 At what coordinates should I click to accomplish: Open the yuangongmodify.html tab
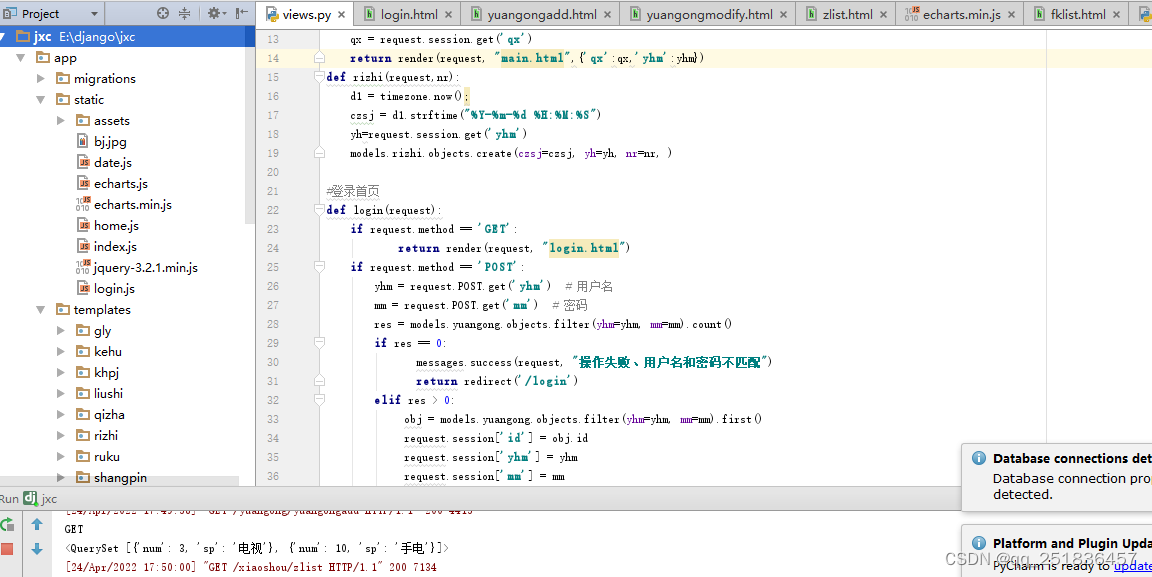[x=708, y=14]
